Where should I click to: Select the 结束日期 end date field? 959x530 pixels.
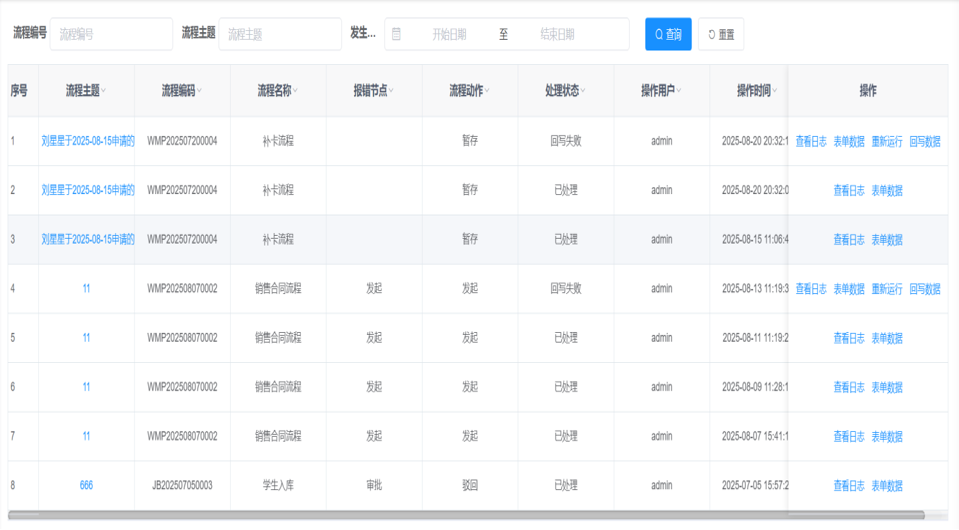tap(557, 34)
